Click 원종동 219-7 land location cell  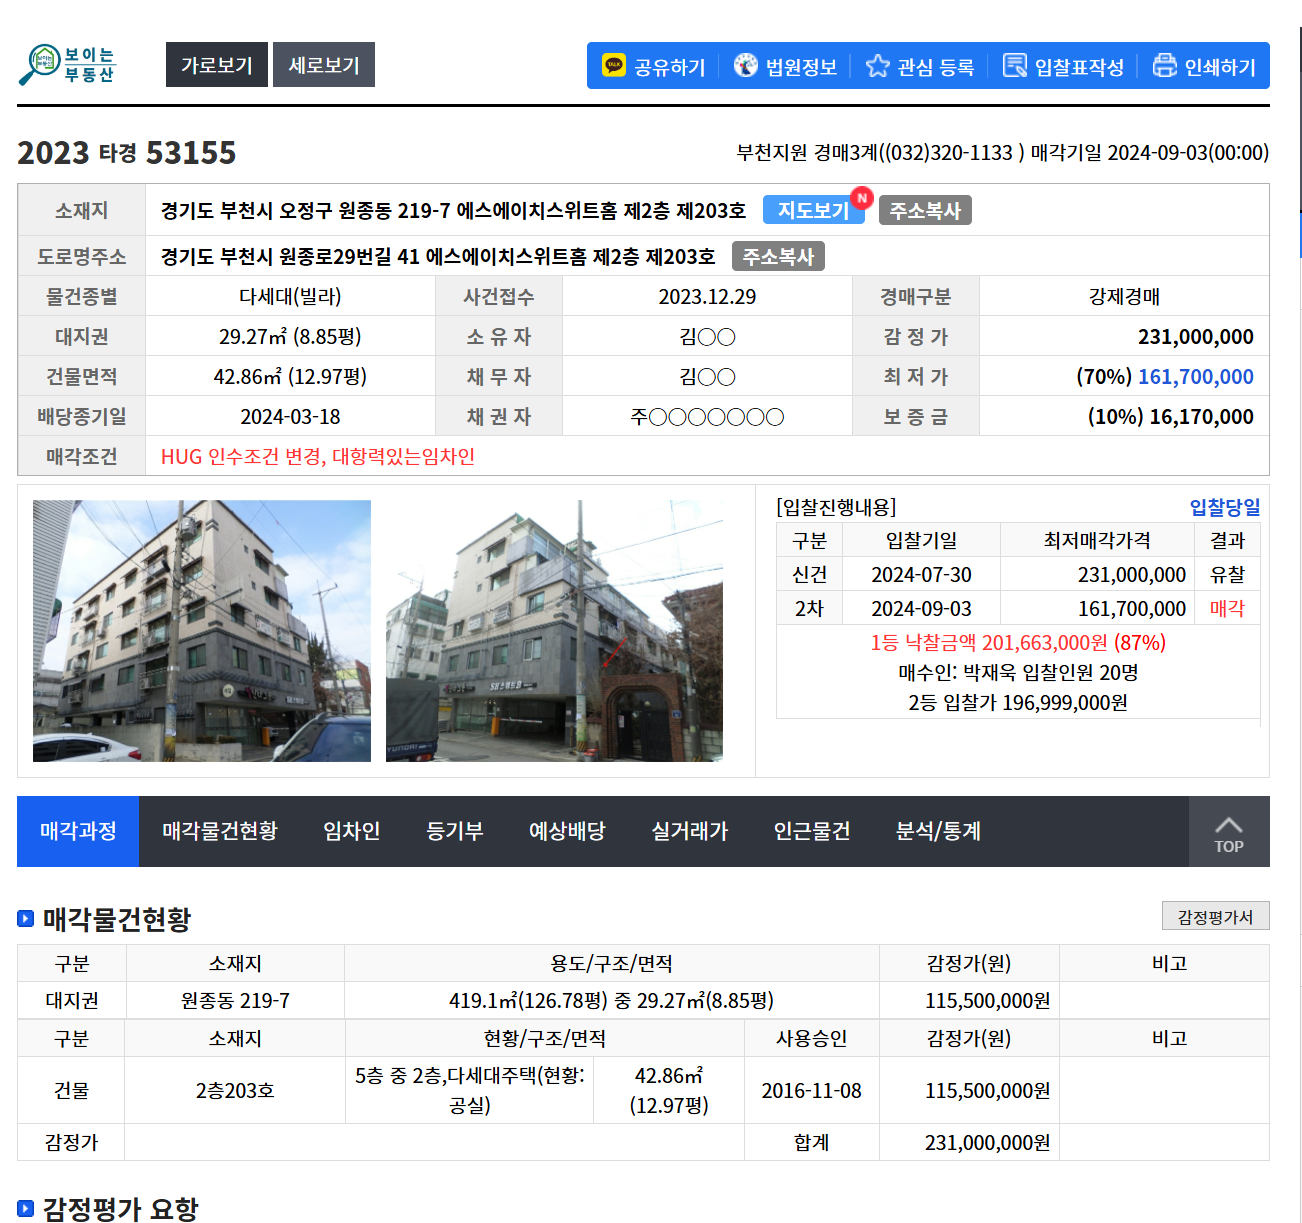[235, 1000]
